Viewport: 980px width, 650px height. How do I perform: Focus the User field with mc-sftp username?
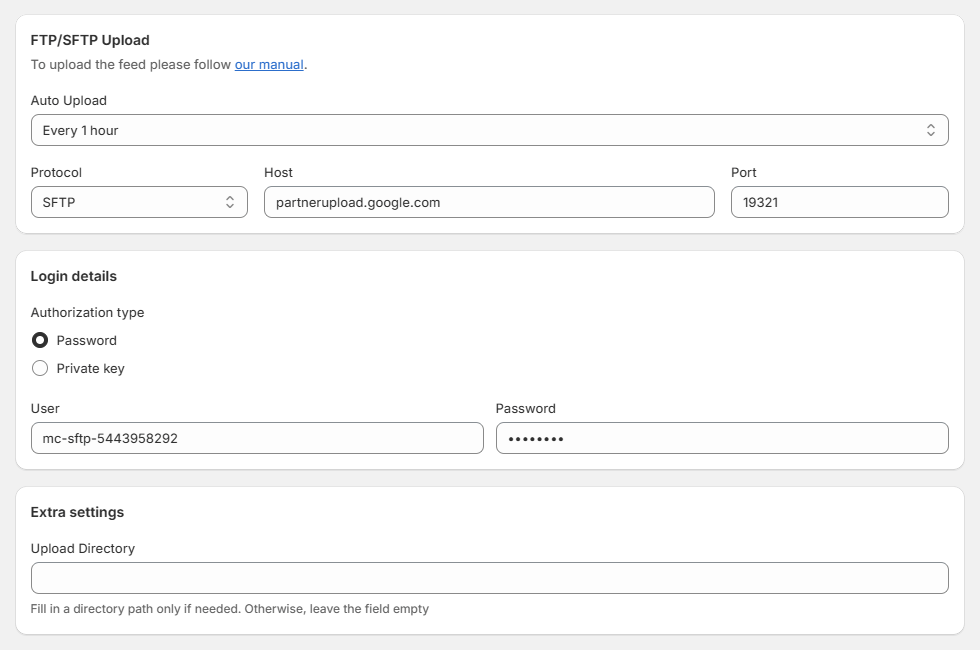coord(257,437)
